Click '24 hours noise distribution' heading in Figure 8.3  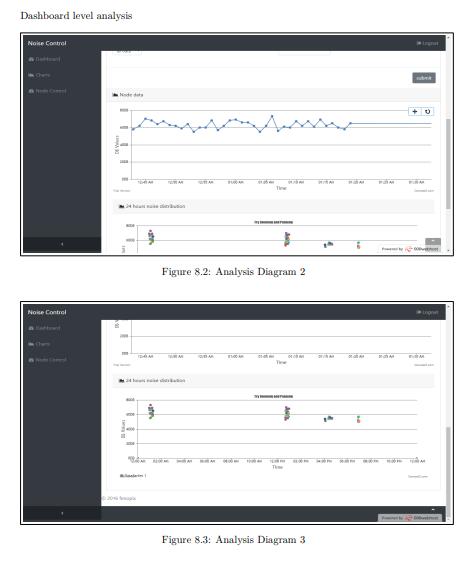click(155, 380)
